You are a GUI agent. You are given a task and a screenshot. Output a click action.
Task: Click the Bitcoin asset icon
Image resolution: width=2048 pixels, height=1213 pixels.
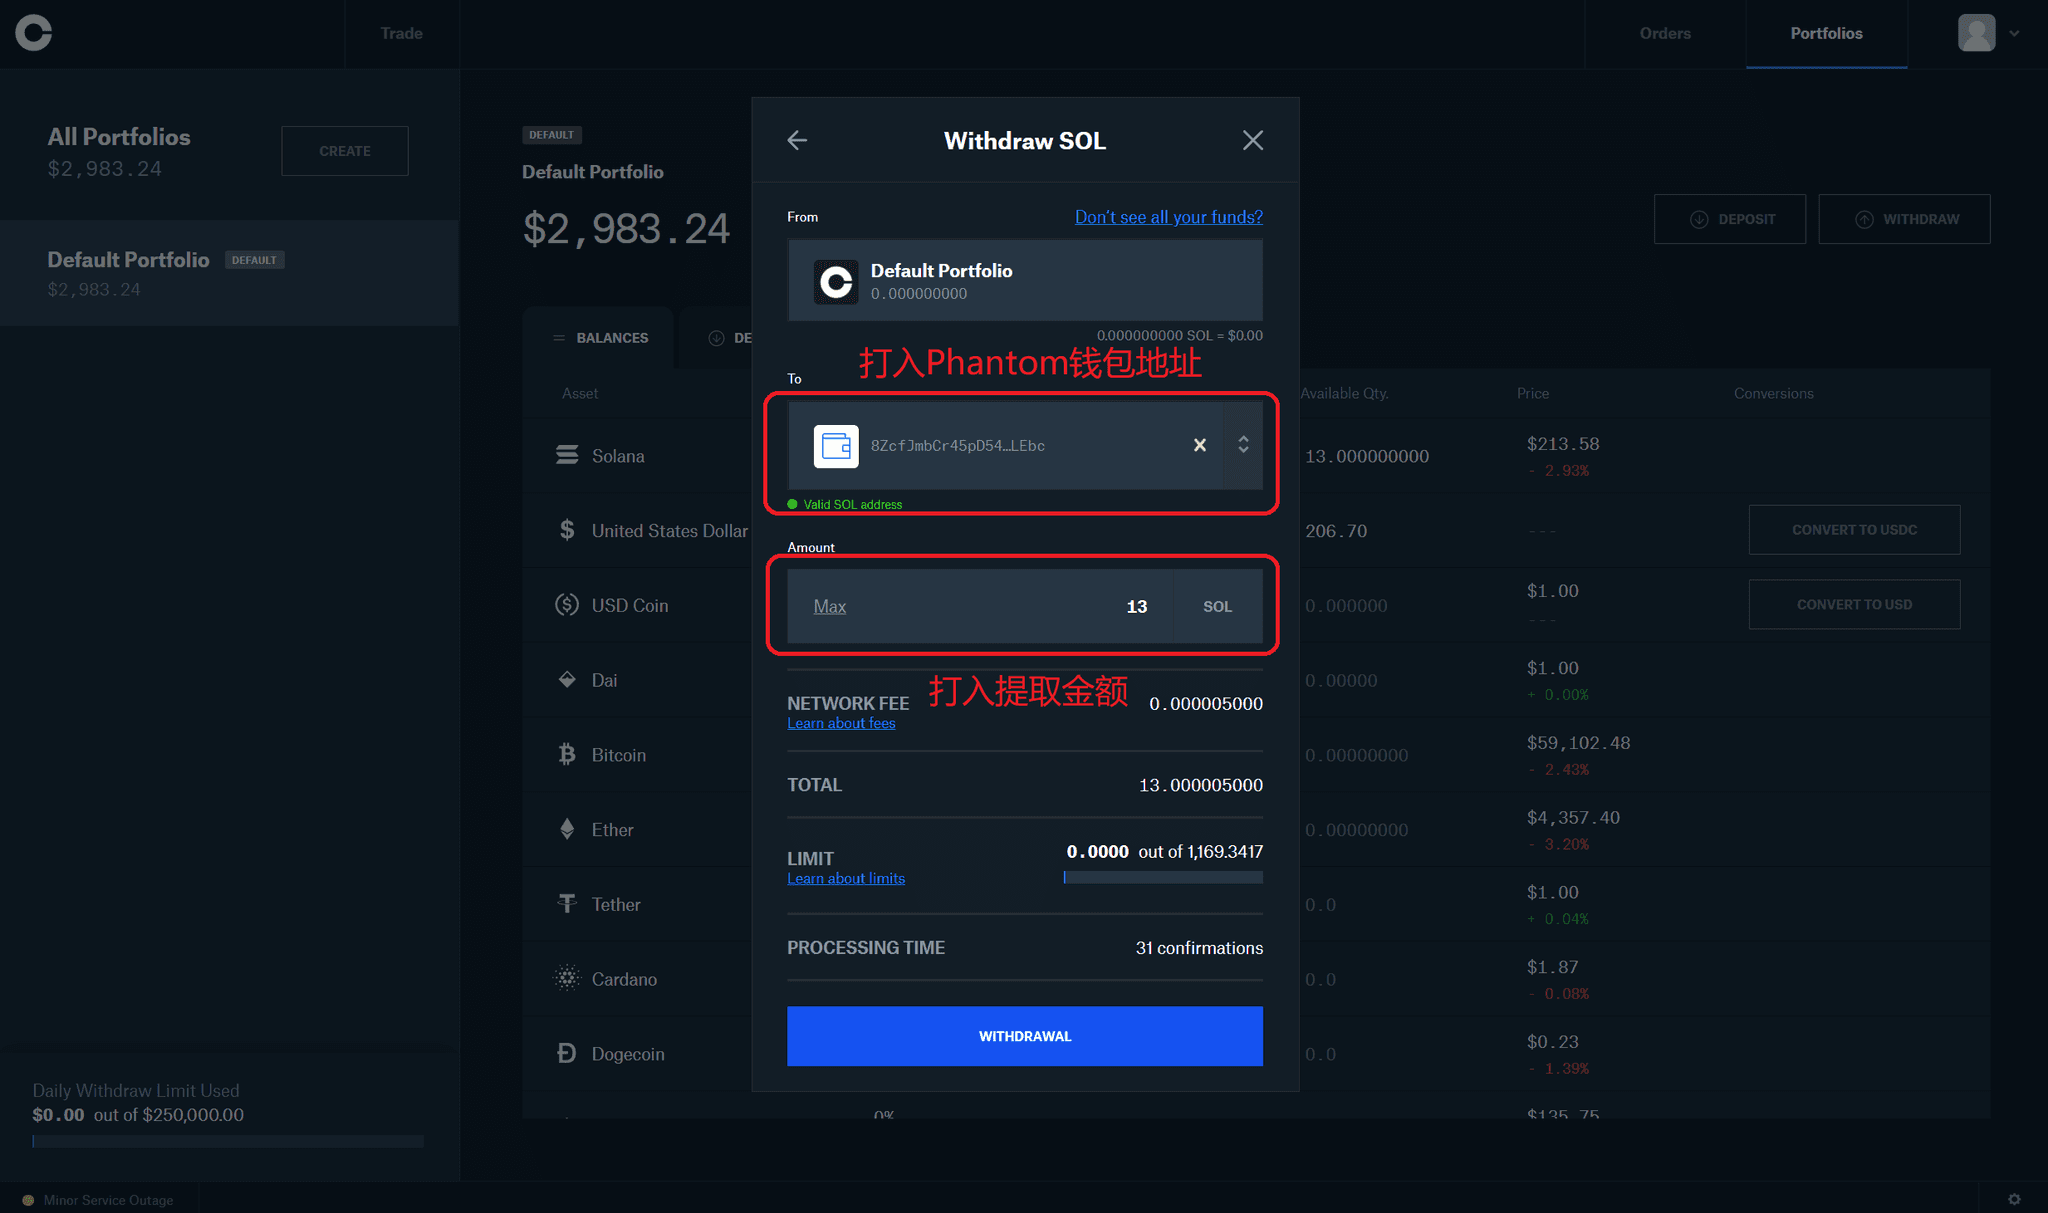click(x=567, y=754)
